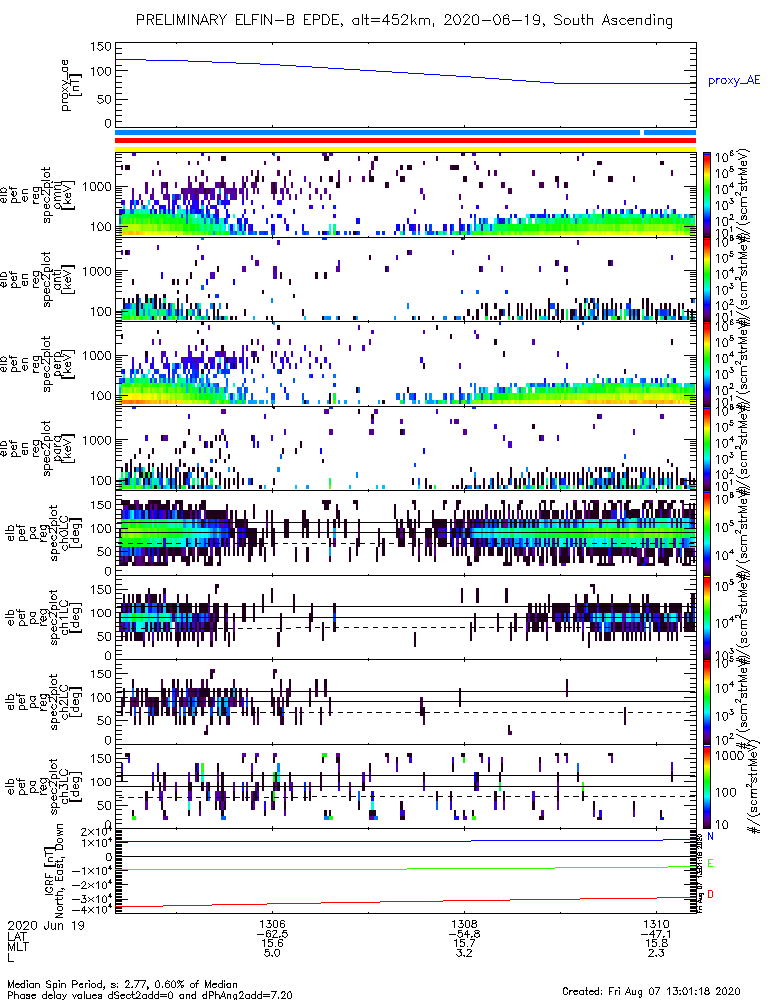Click the L value '2.3'

click(x=656, y=953)
